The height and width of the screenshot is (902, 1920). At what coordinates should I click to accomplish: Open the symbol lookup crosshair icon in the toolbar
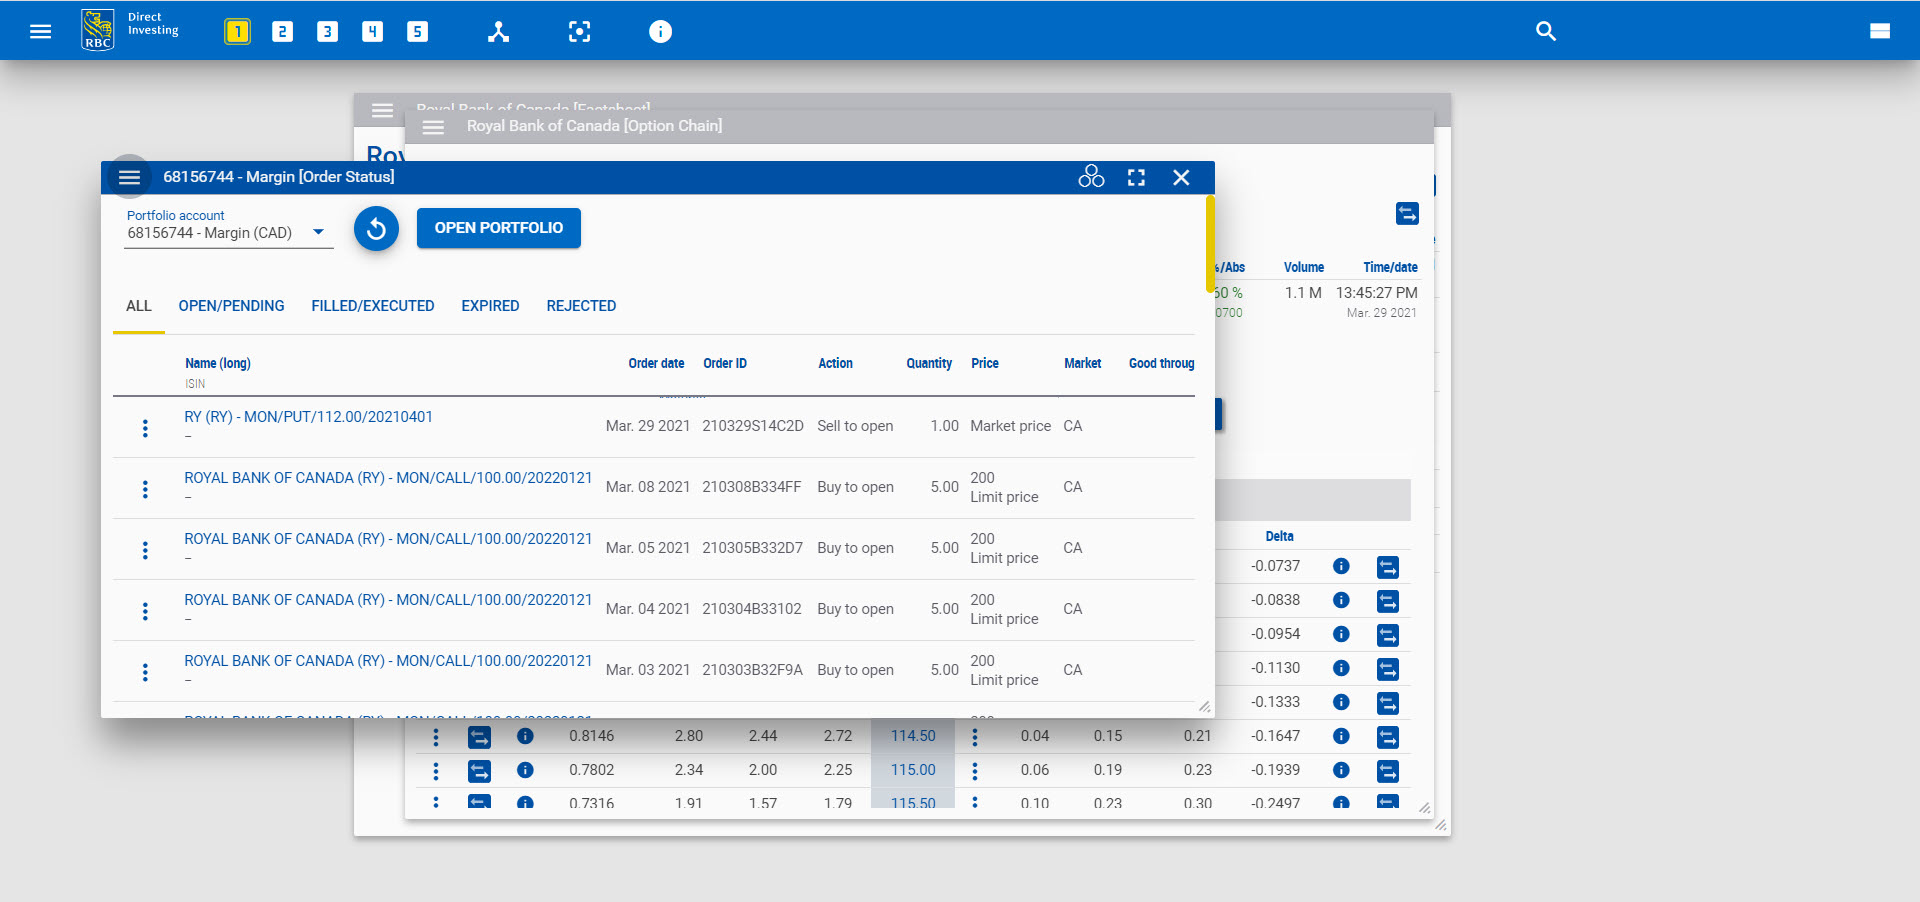tap(580, 31)
